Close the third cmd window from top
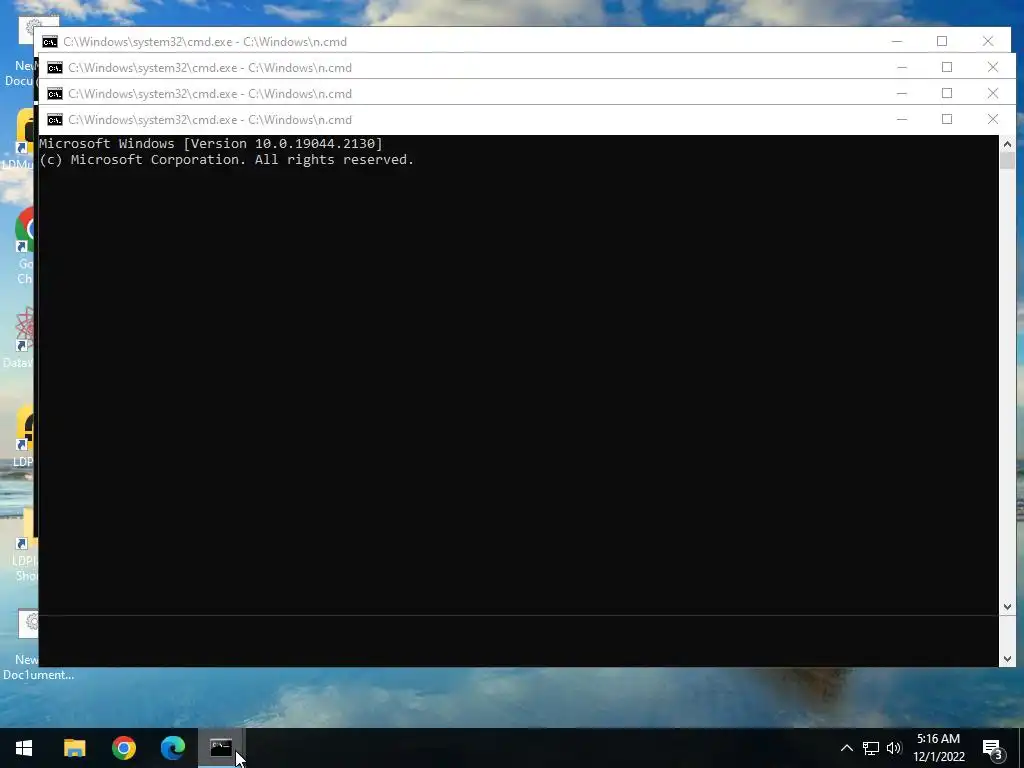The width and height of the screenshot is (1024, 768). click(x=993, y=93)
